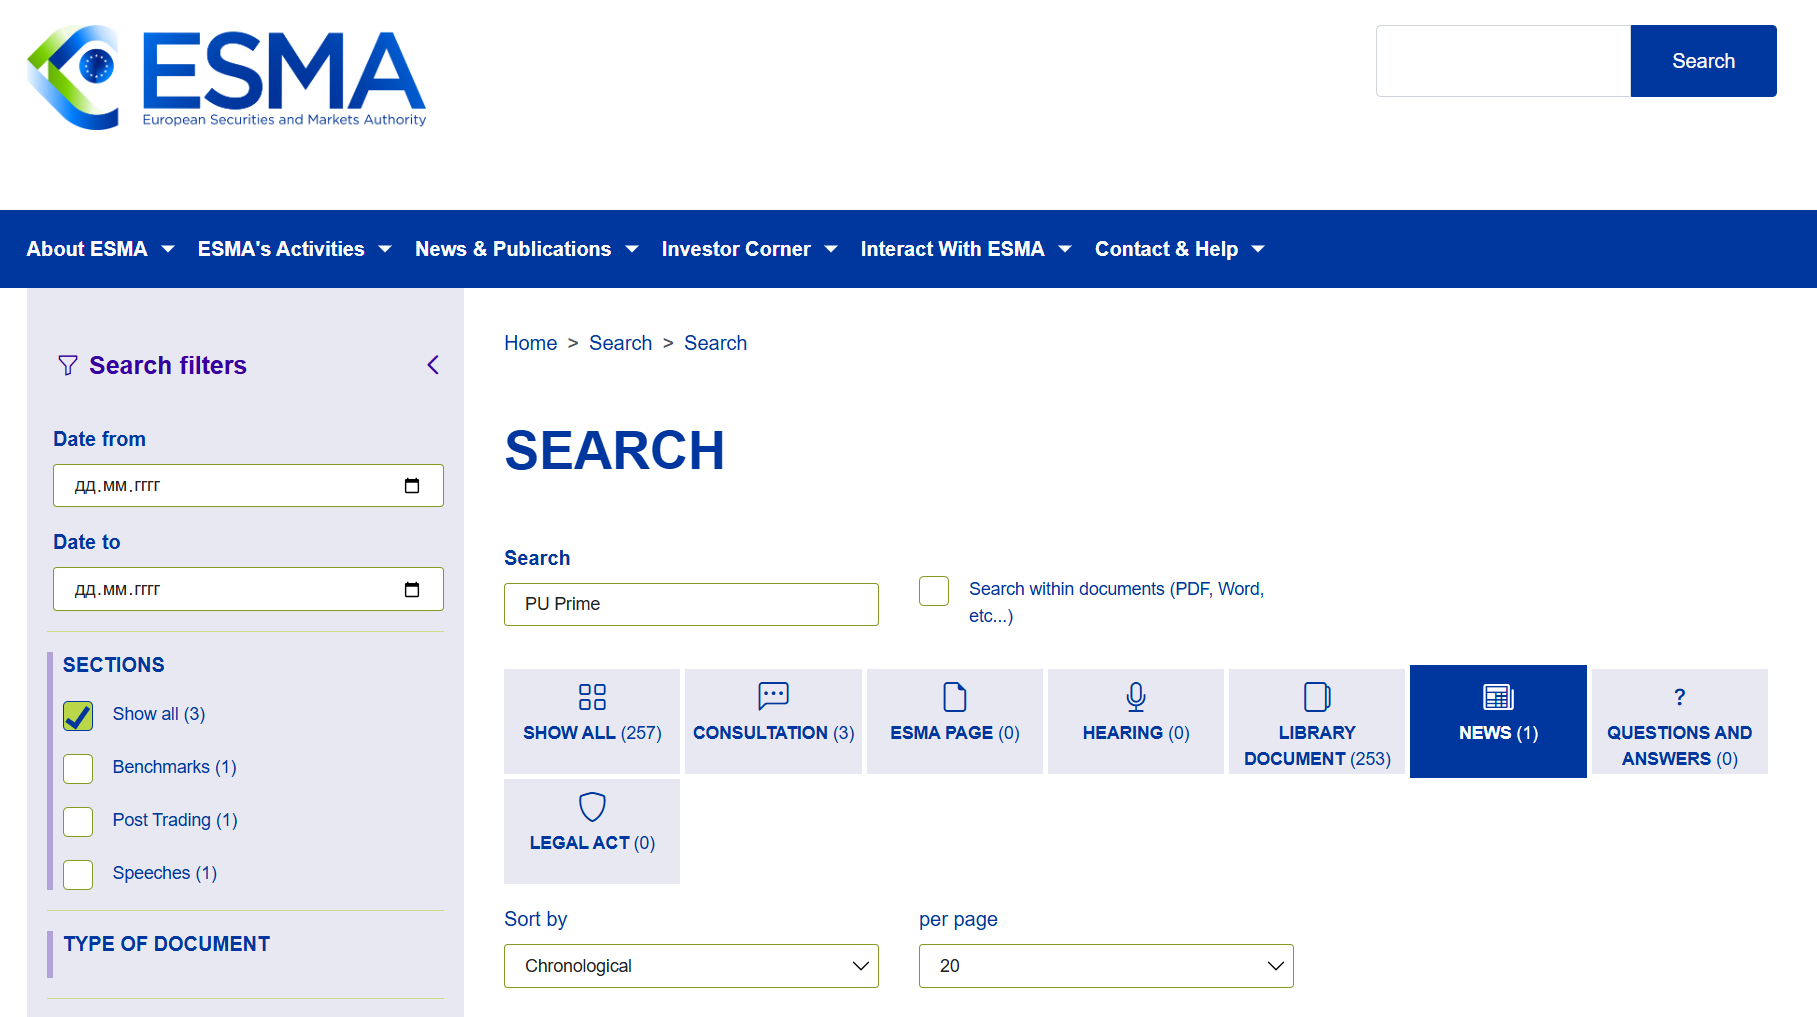Click the Date from input field

coord(248,485)
